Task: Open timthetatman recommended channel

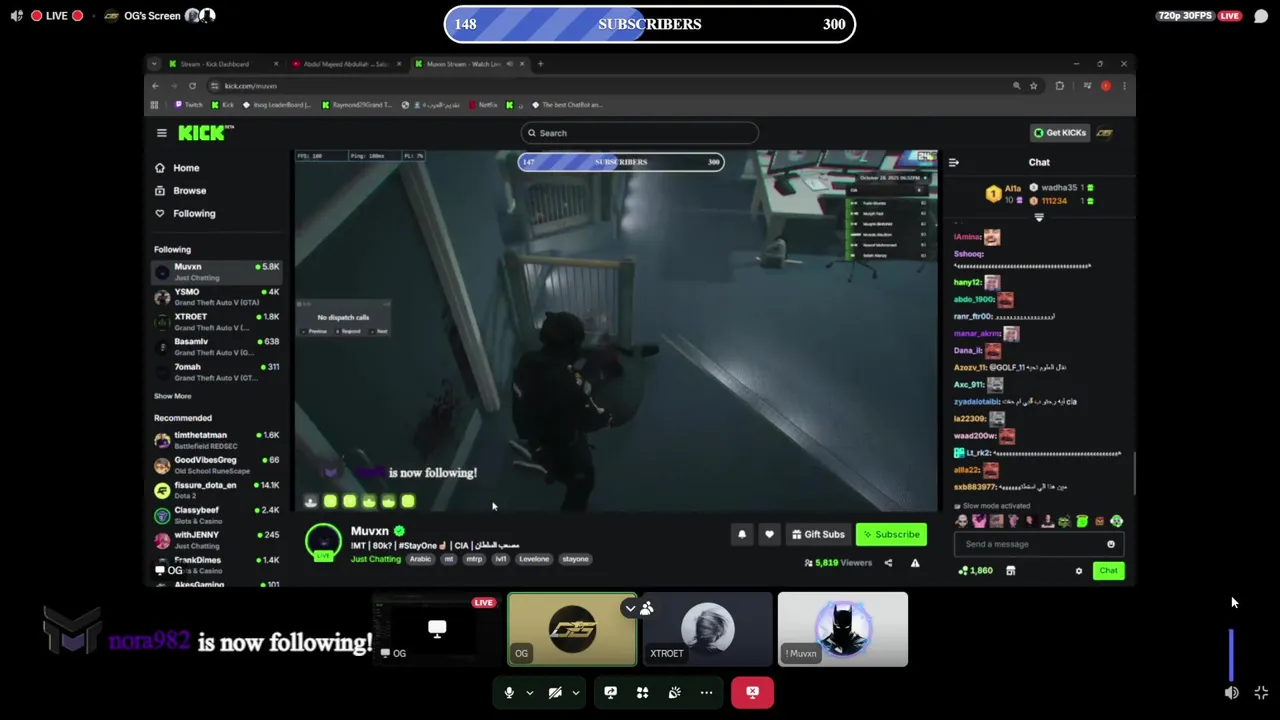Action: point(217,440)
